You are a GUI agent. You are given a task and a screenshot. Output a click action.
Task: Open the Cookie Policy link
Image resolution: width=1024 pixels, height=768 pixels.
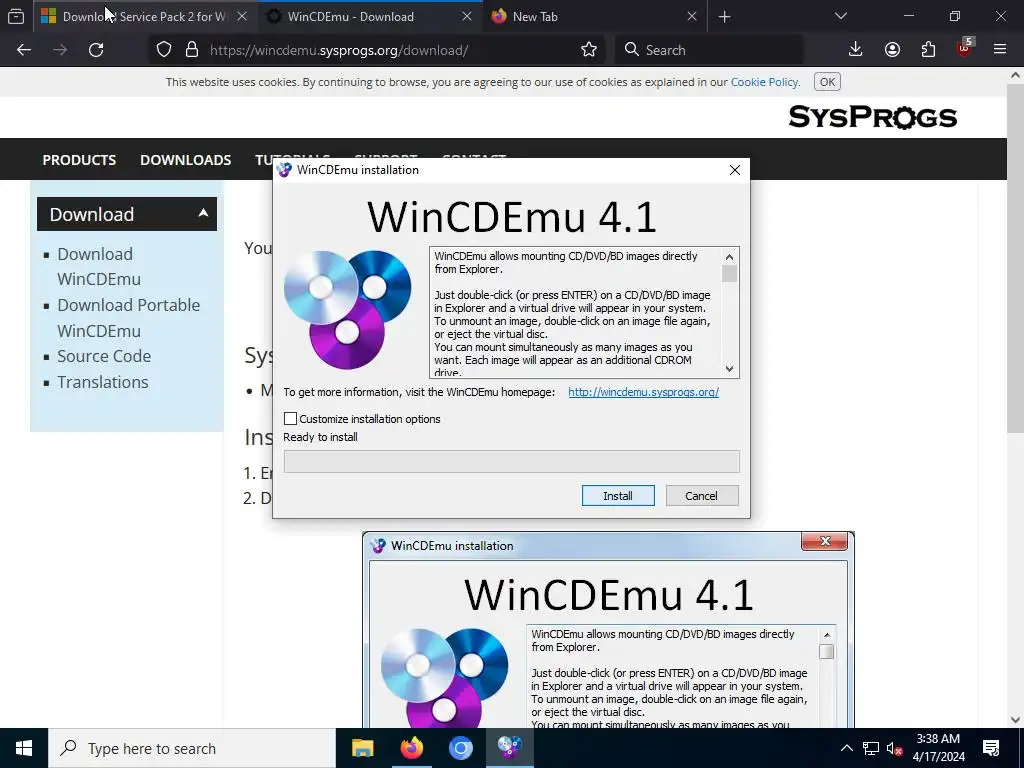point(764,82)
